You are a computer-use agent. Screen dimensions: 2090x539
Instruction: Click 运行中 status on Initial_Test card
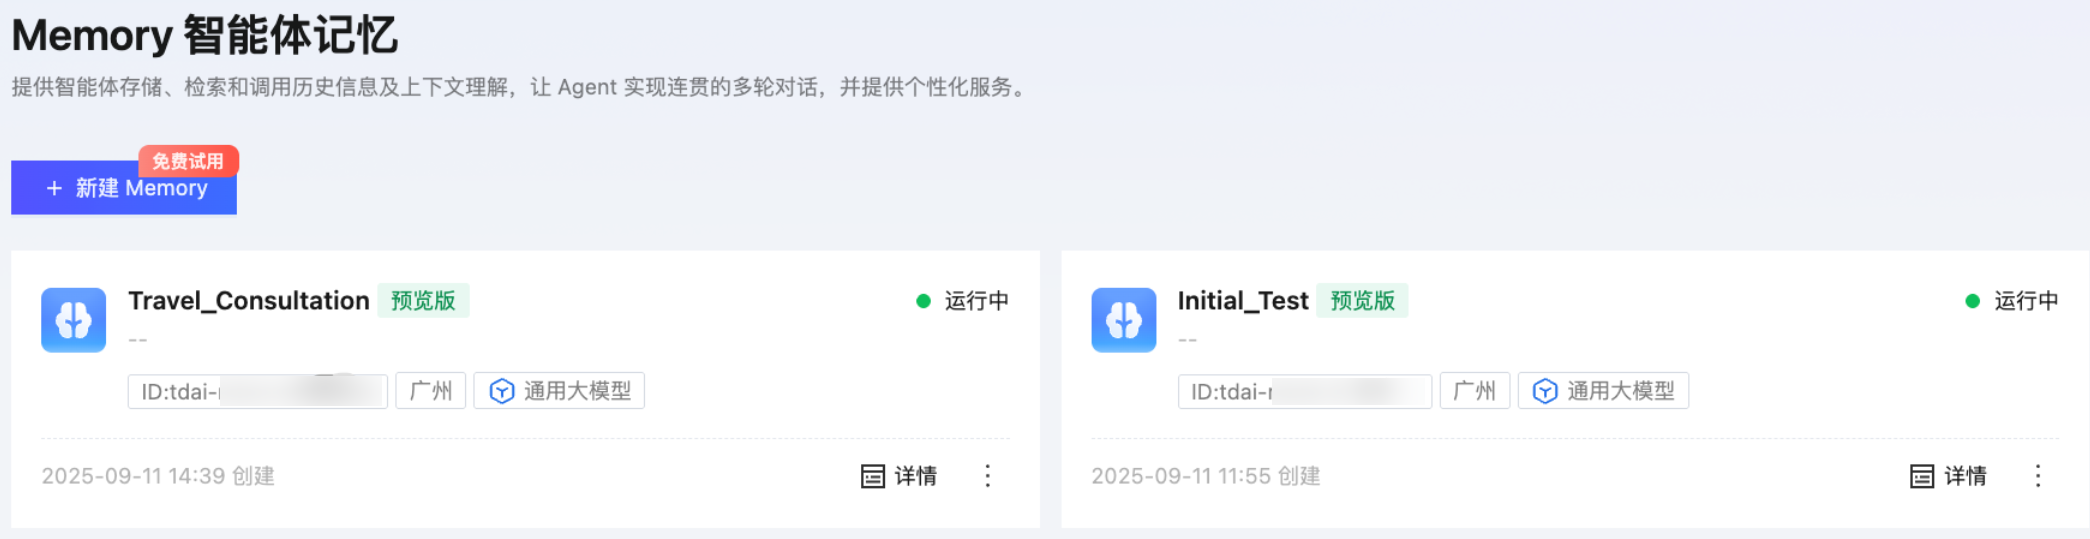(2025, 301)
